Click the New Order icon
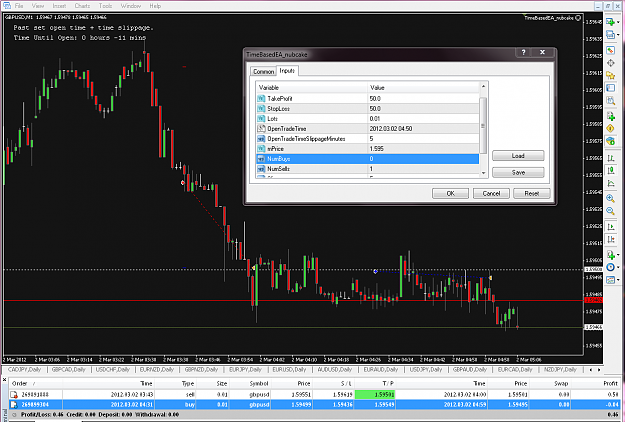Image resolution: width=625 pixels, height=422 pixels. (x=610, y=116)
